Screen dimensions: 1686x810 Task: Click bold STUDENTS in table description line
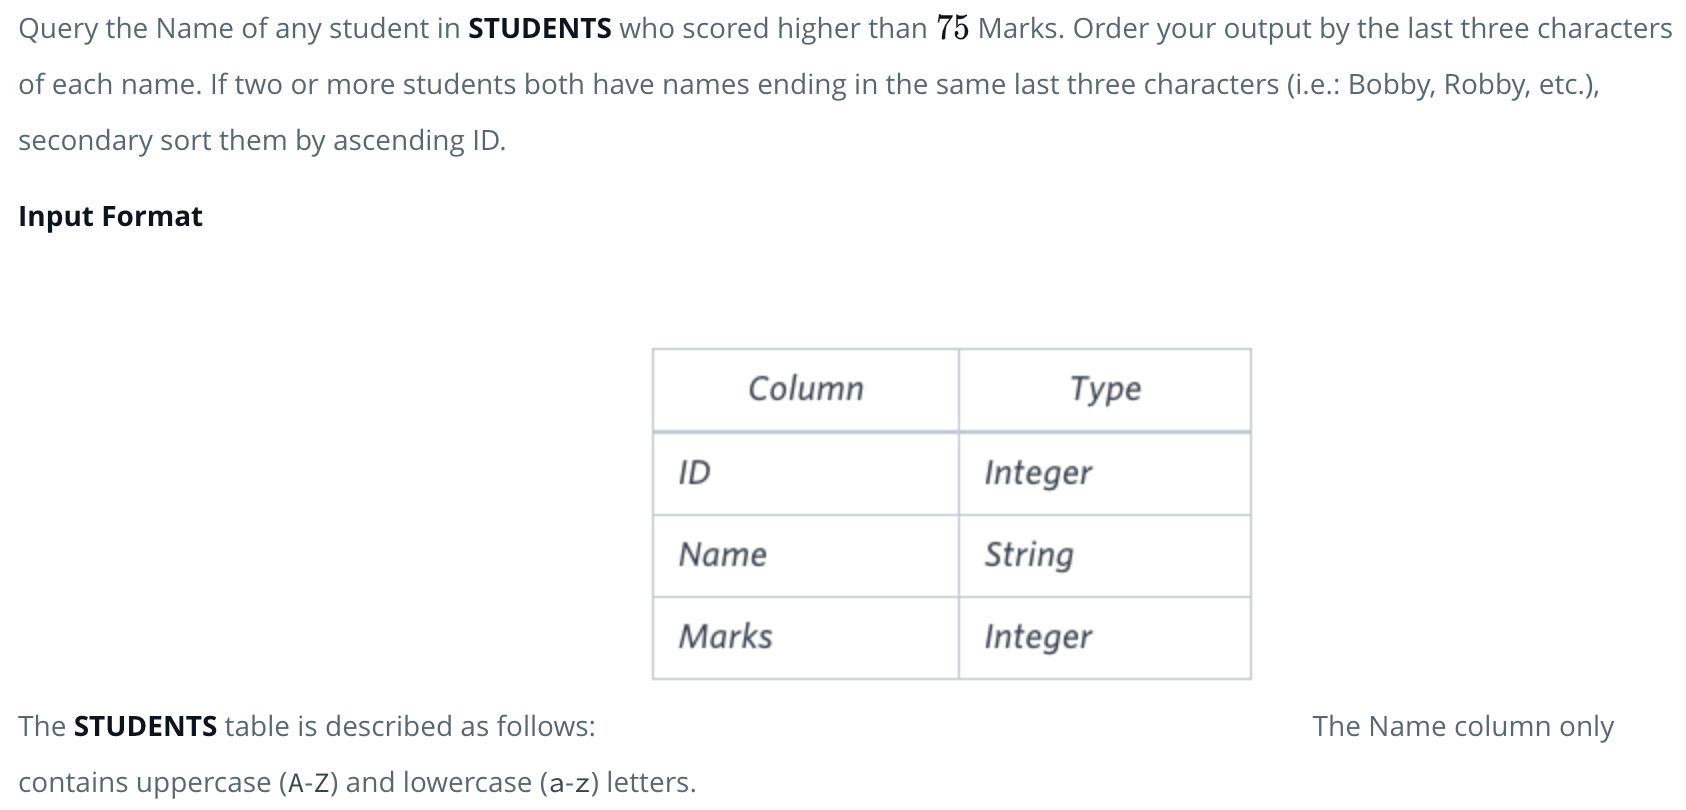[145, 726]
